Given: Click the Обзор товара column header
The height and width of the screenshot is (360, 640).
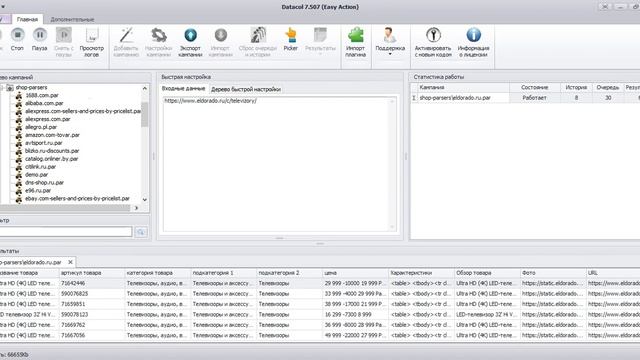Looking at the screenshot, I should (487, 273).
